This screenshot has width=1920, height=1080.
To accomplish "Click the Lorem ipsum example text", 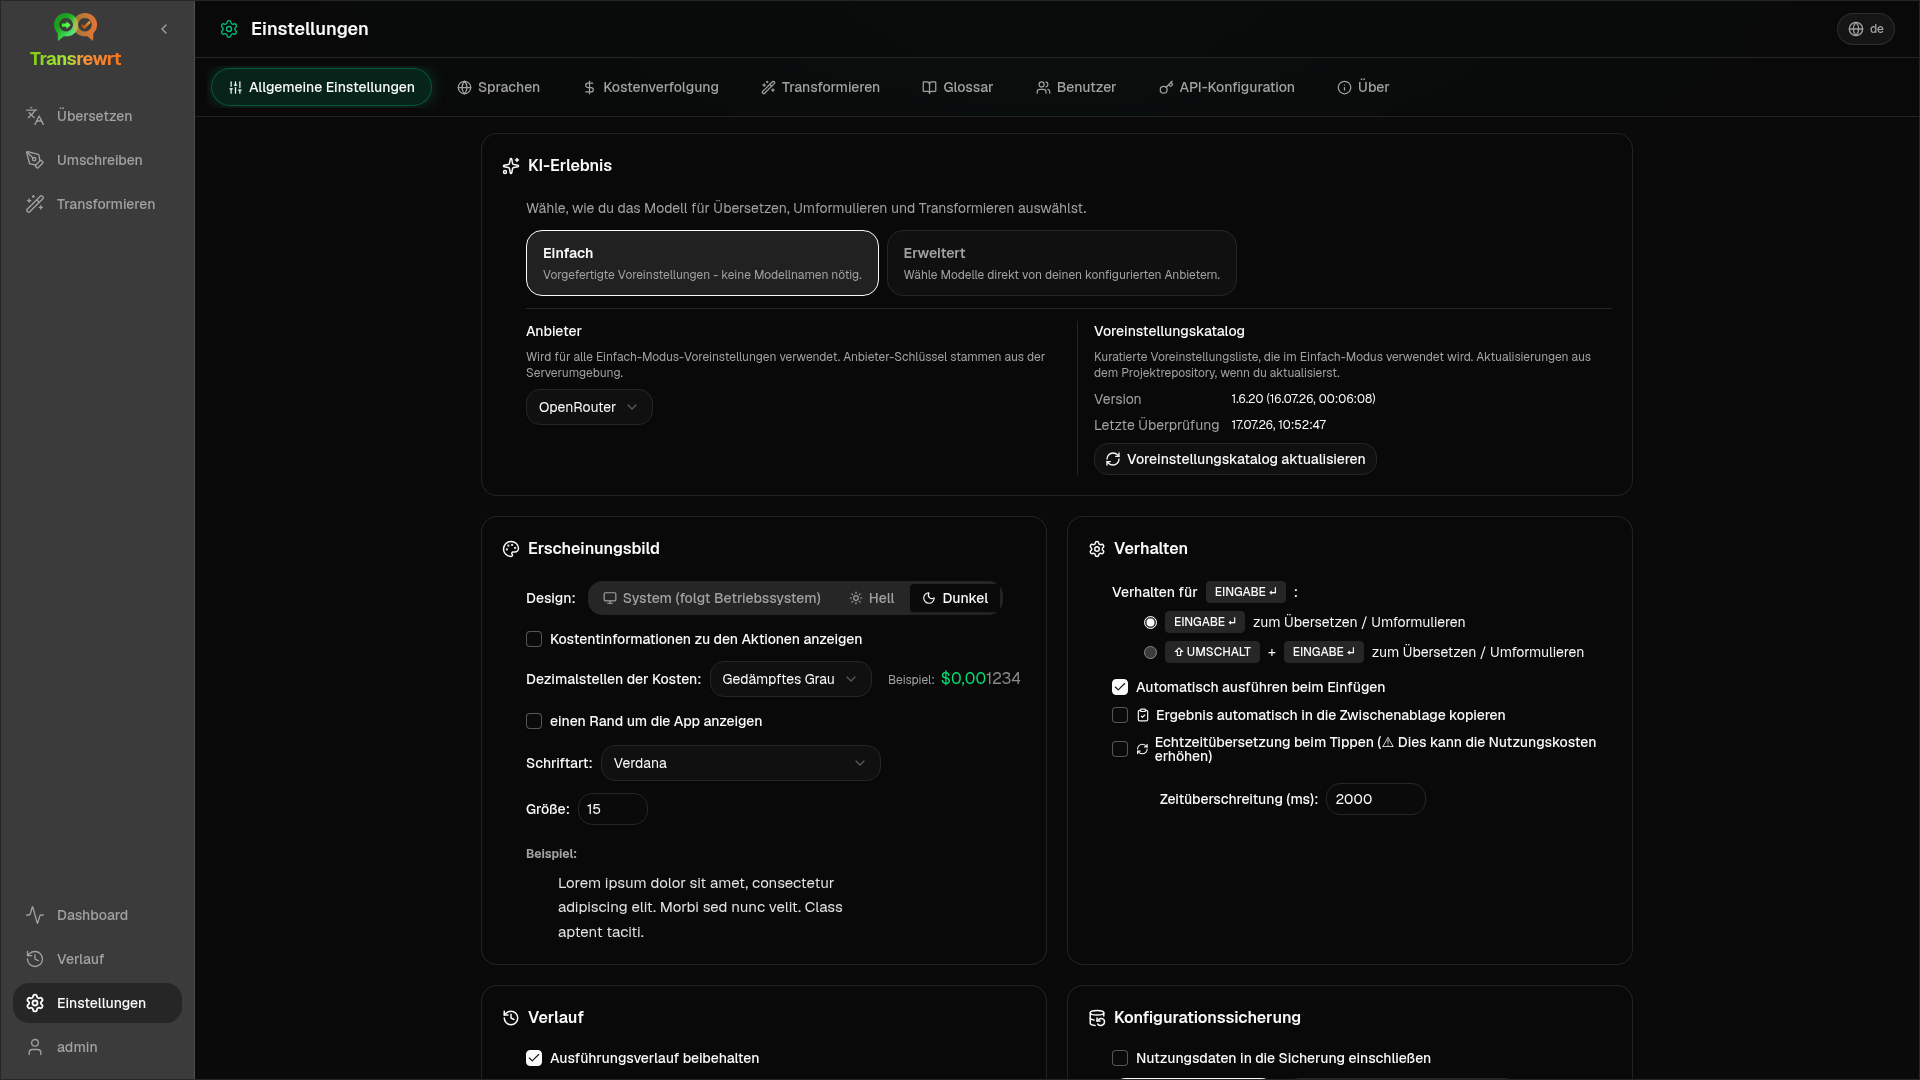I will click(700, 907).
